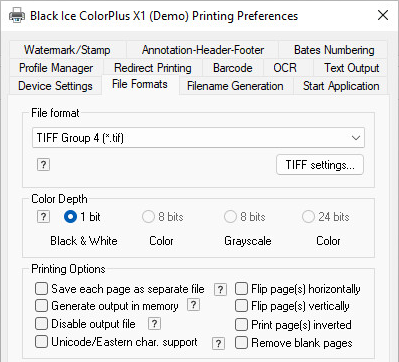Open help icon beside Color Depth options

tap(43, 217)
